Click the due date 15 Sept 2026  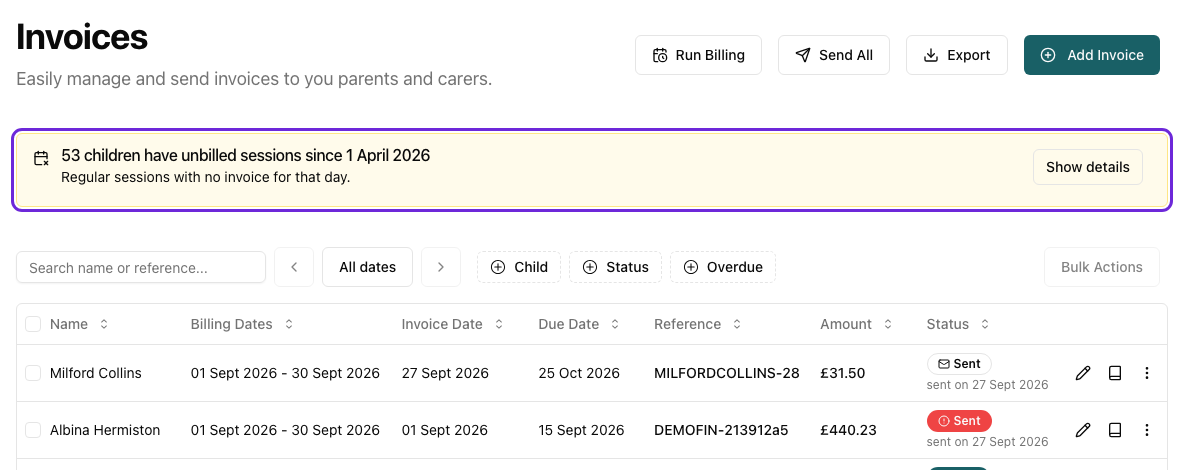click(x=581, y=430)
